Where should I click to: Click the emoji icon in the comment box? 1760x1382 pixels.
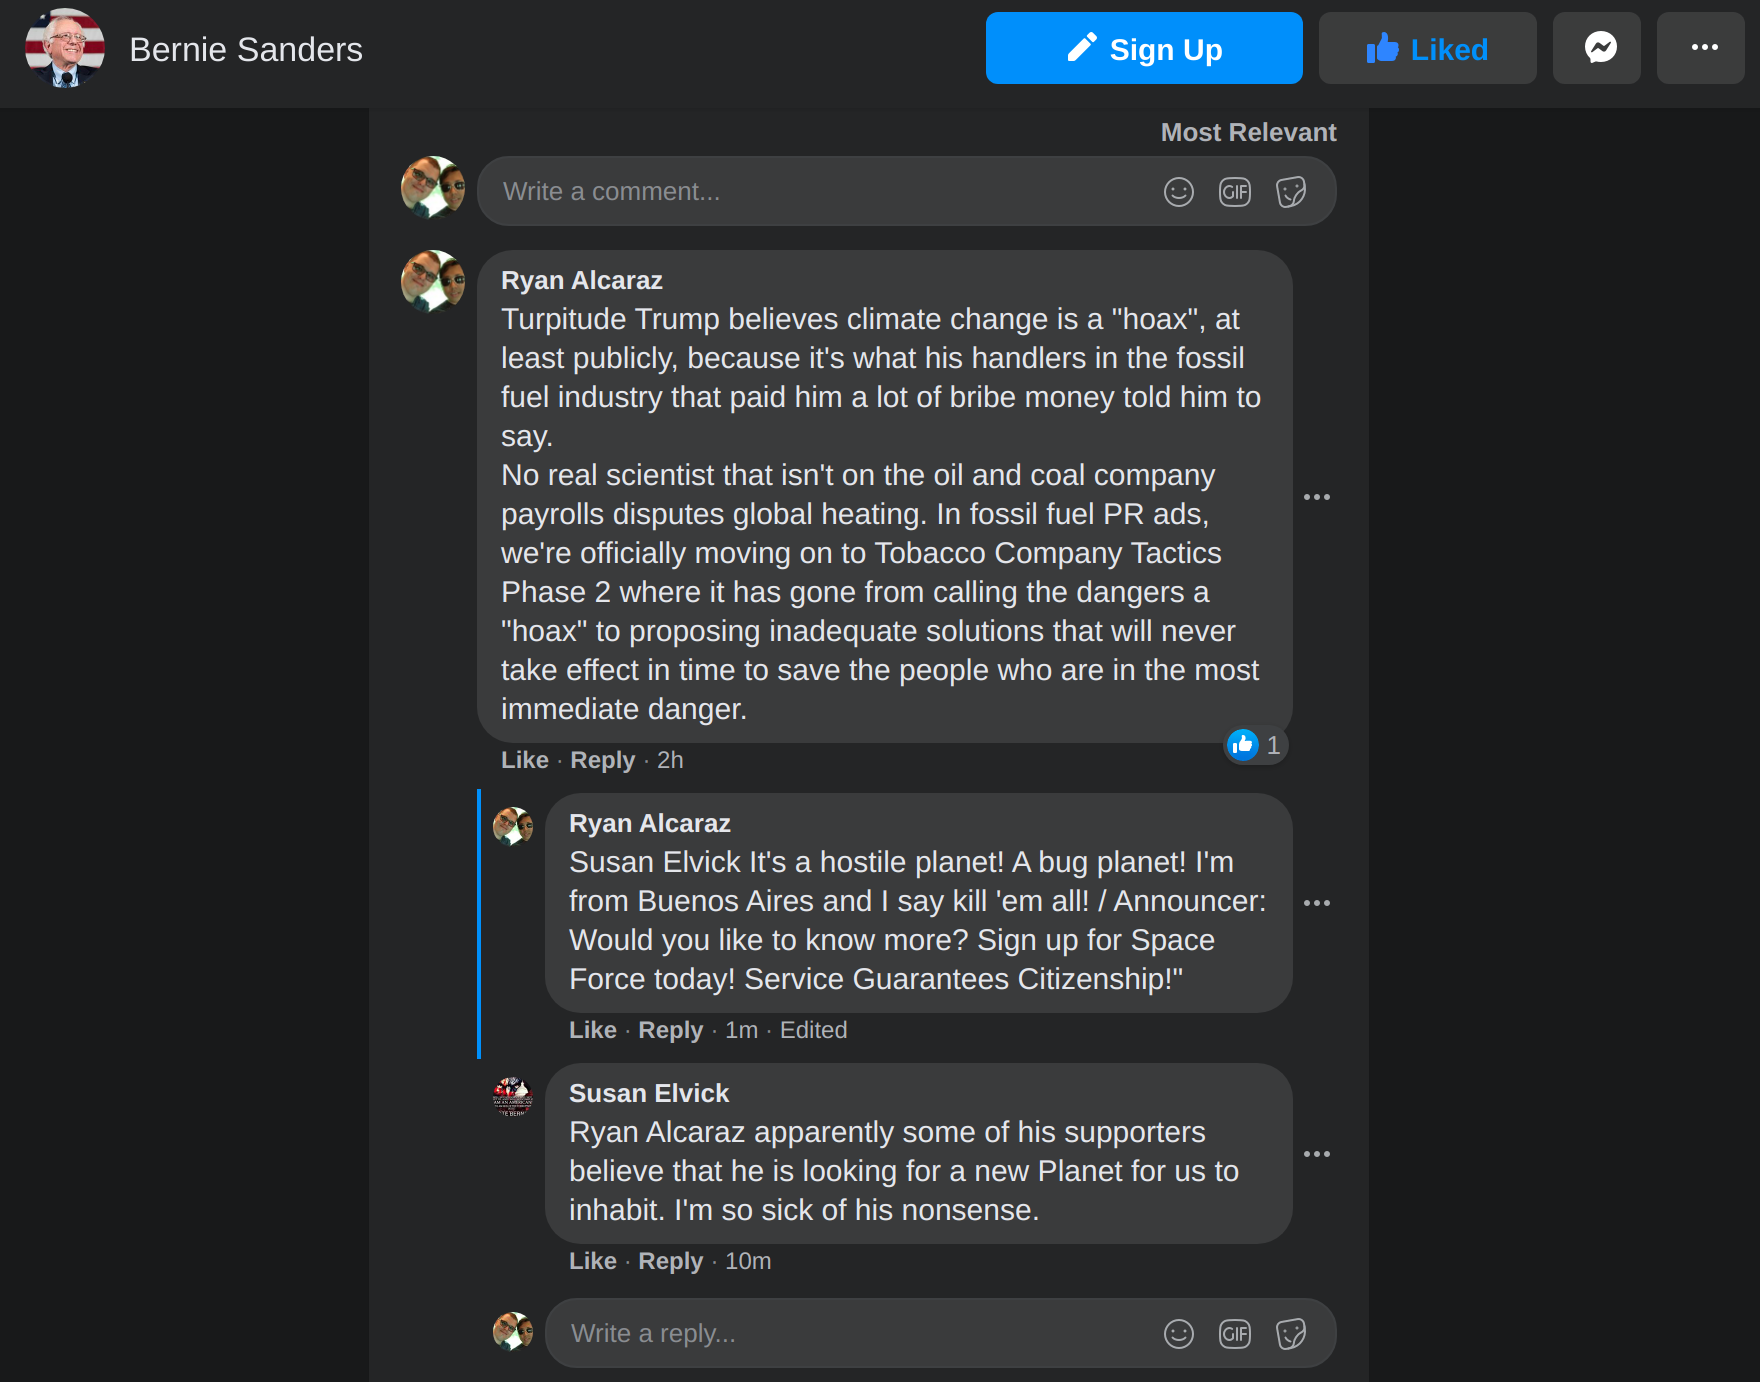[x=1179, y=192]
